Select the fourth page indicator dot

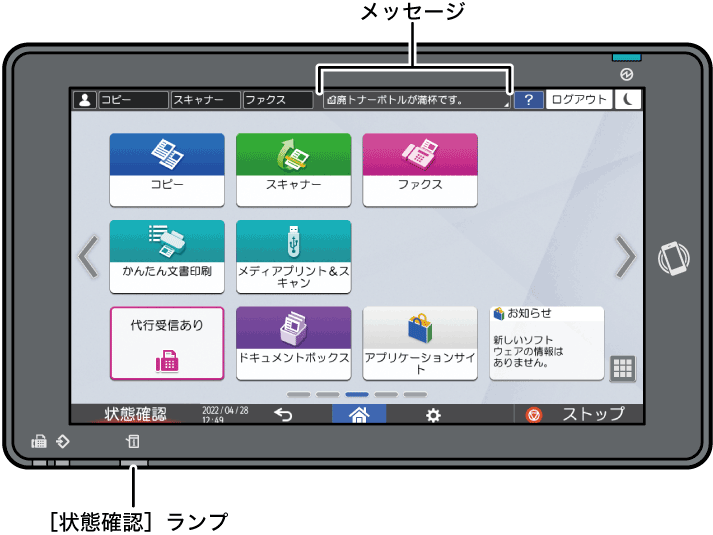pyautogui.click(x=386, y=394)
